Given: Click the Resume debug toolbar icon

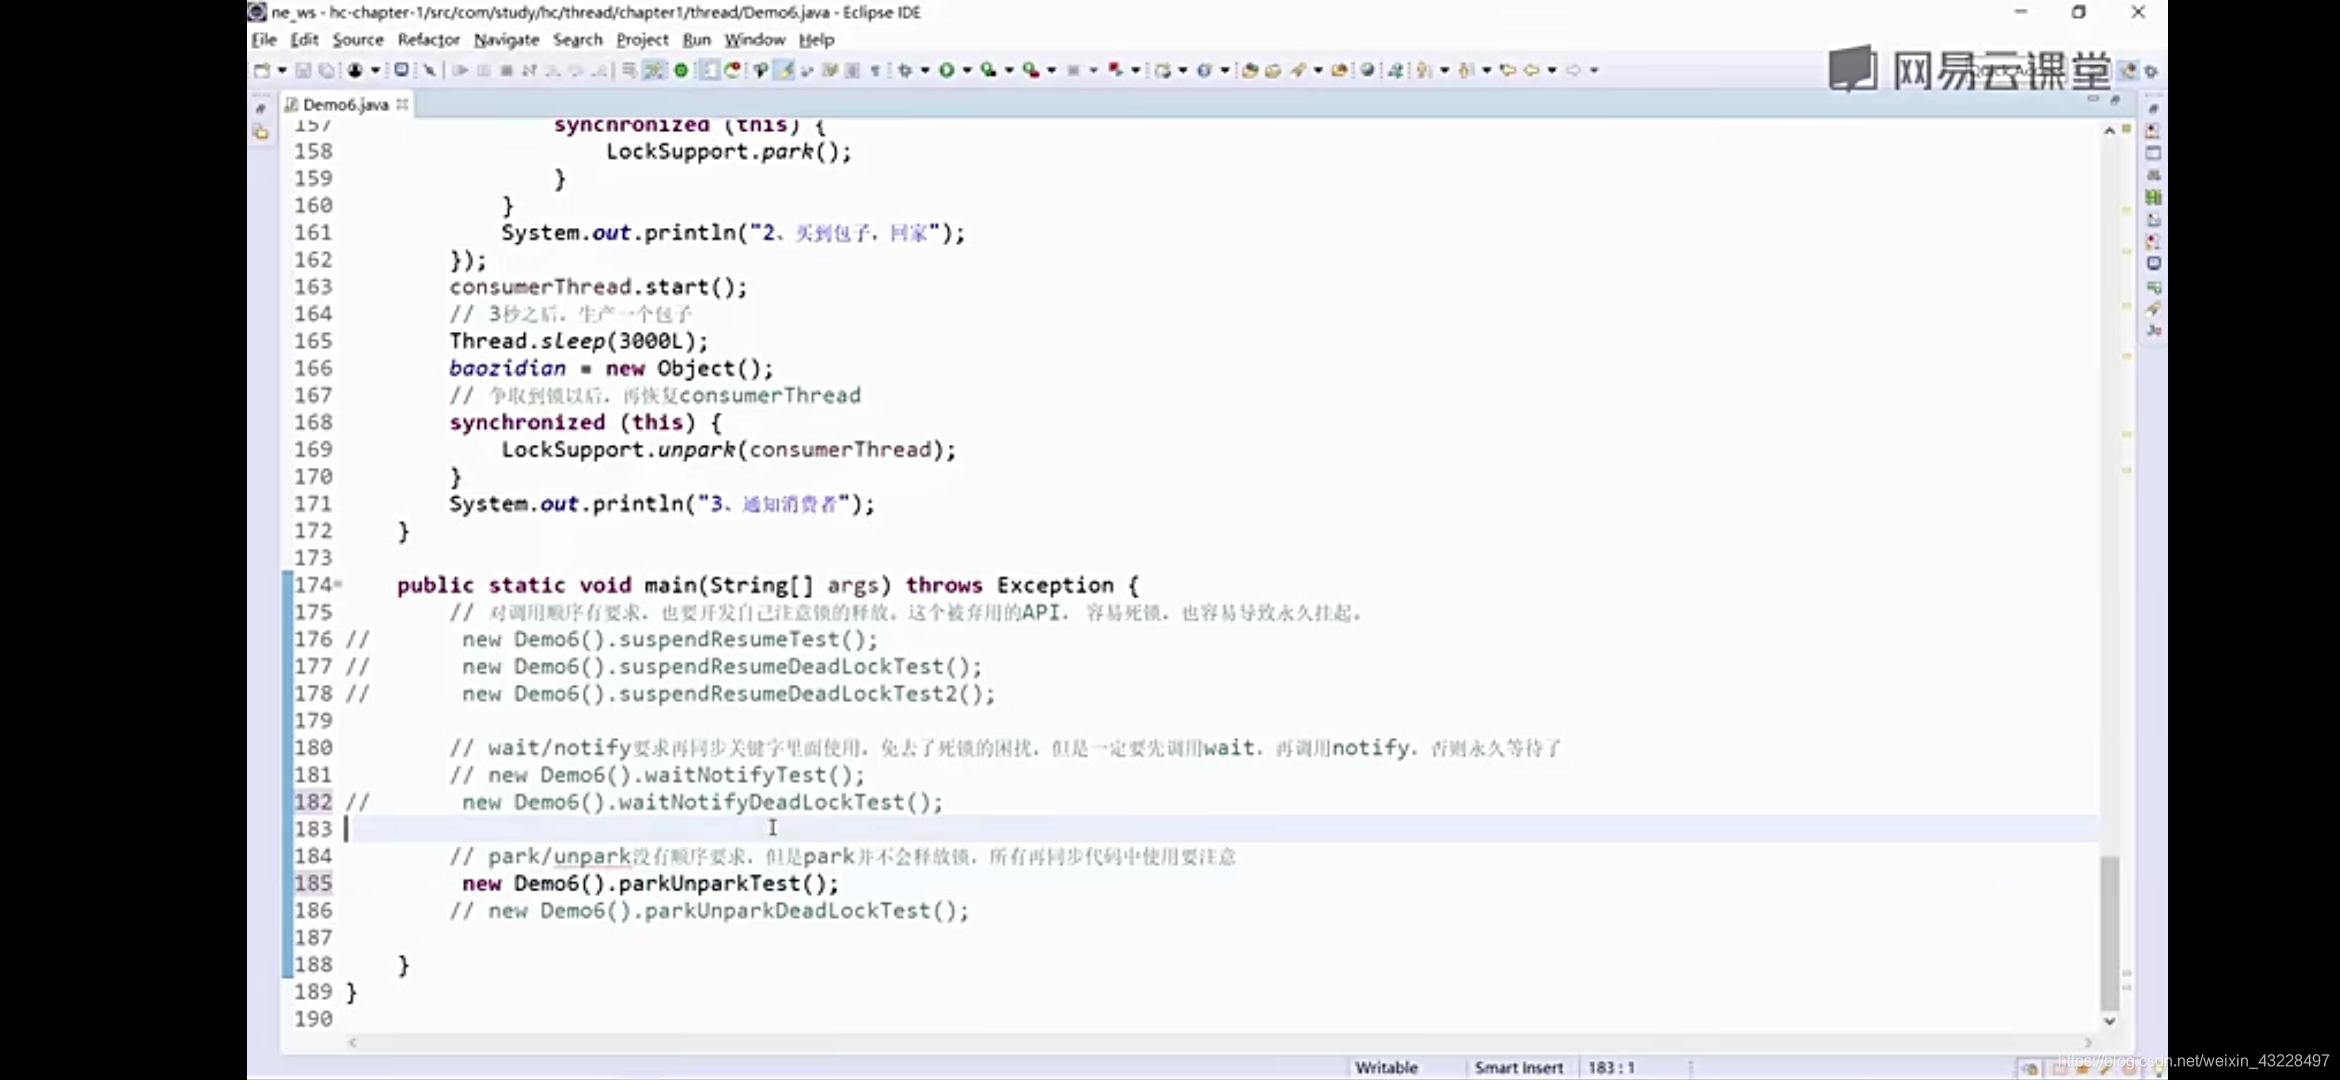Looking at the screenshot, I should pos(461,70).
